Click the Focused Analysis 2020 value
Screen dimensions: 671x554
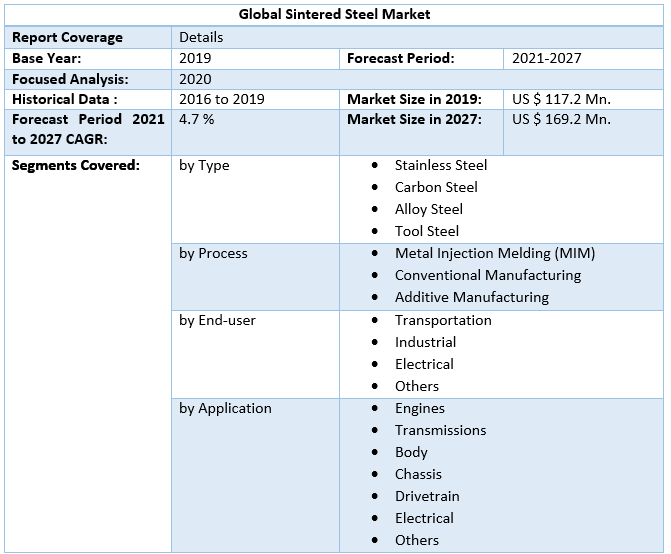click(x=195, y=79)
